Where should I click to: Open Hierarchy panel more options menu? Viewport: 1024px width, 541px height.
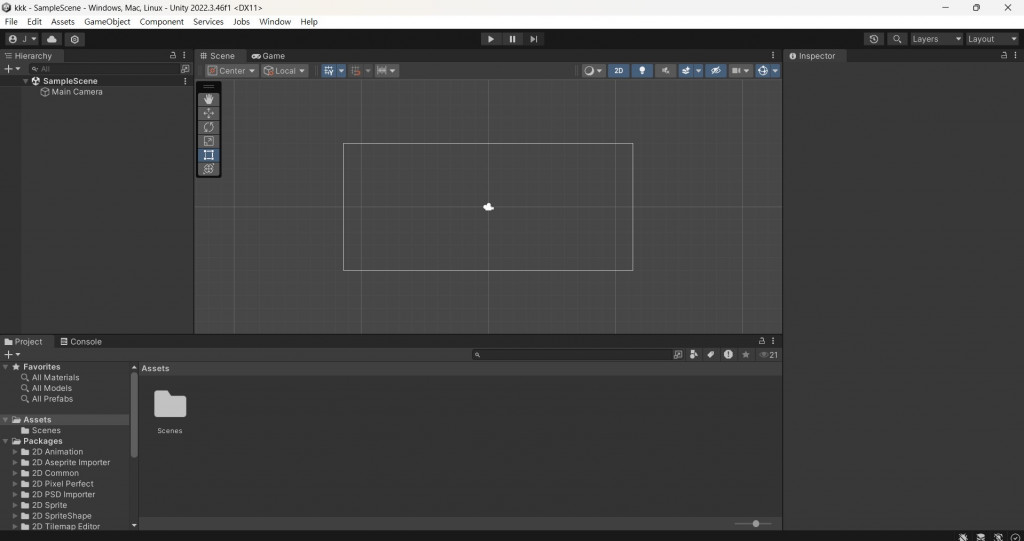tap(184, 56)
